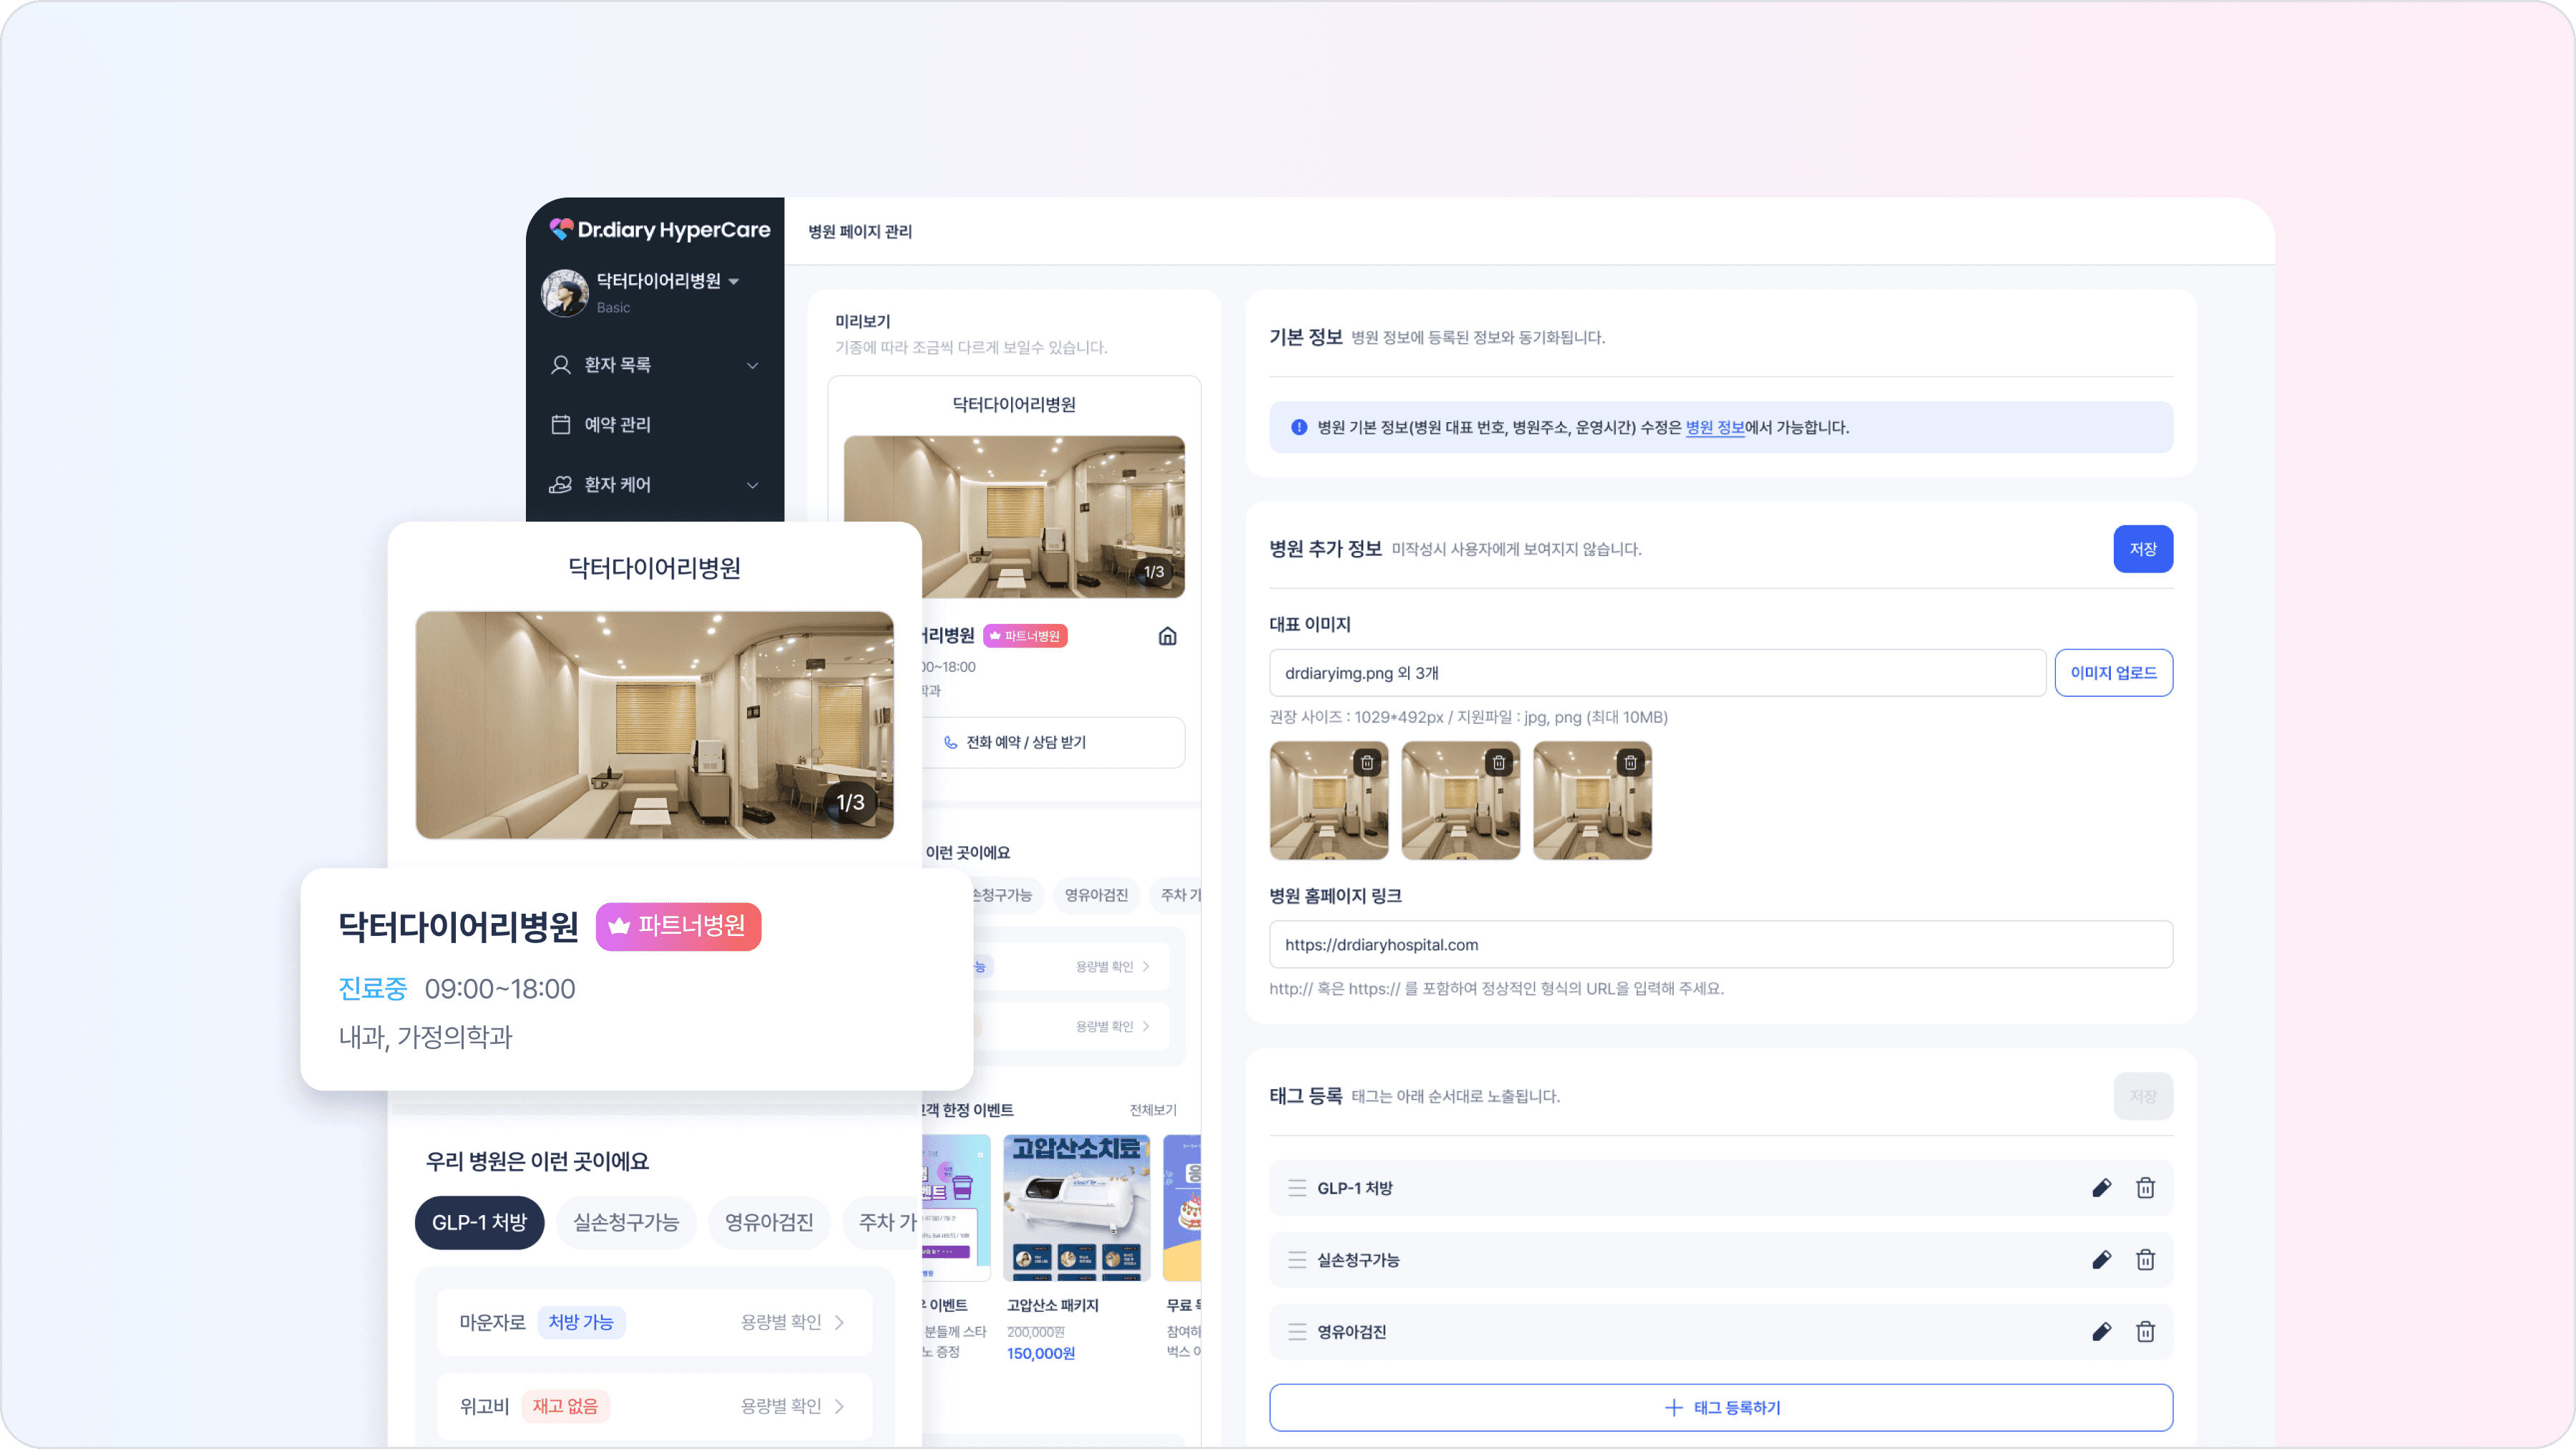Click the home icon in preview
This screenshot has width=2576, height=1449.
pyautogui.click(x=1167, y=636)
